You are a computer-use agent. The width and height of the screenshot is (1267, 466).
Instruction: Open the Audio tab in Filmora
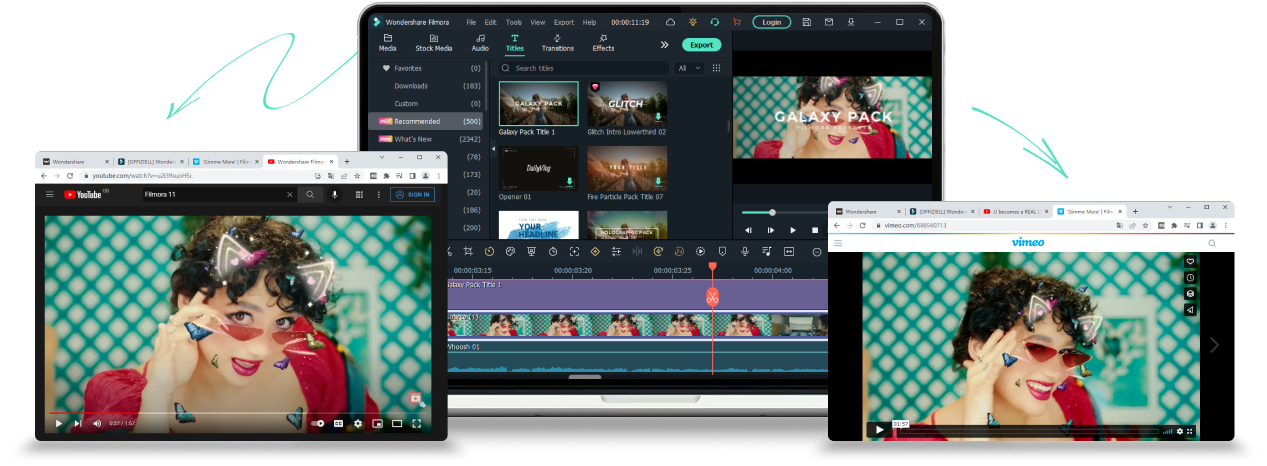pyautogui.click(x=480, y=43)
